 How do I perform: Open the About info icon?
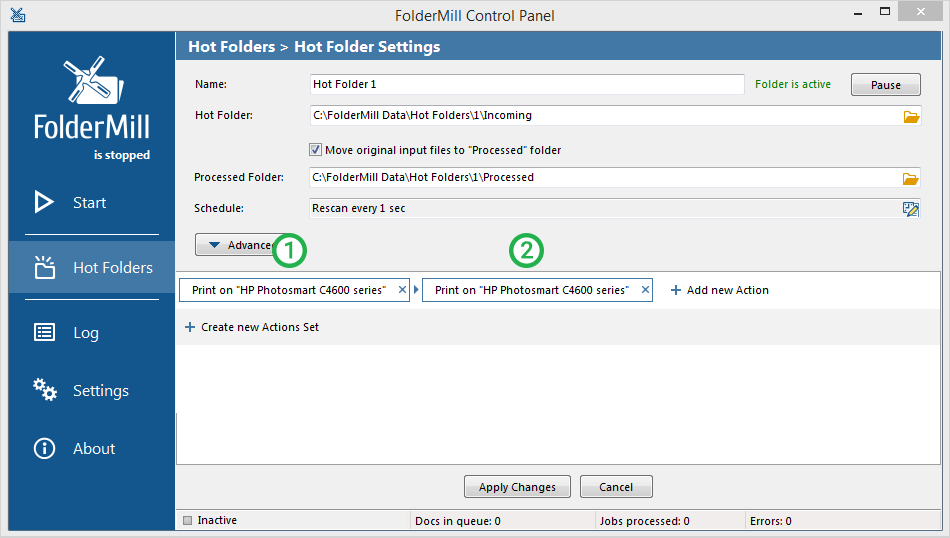(x=44, y=448)
